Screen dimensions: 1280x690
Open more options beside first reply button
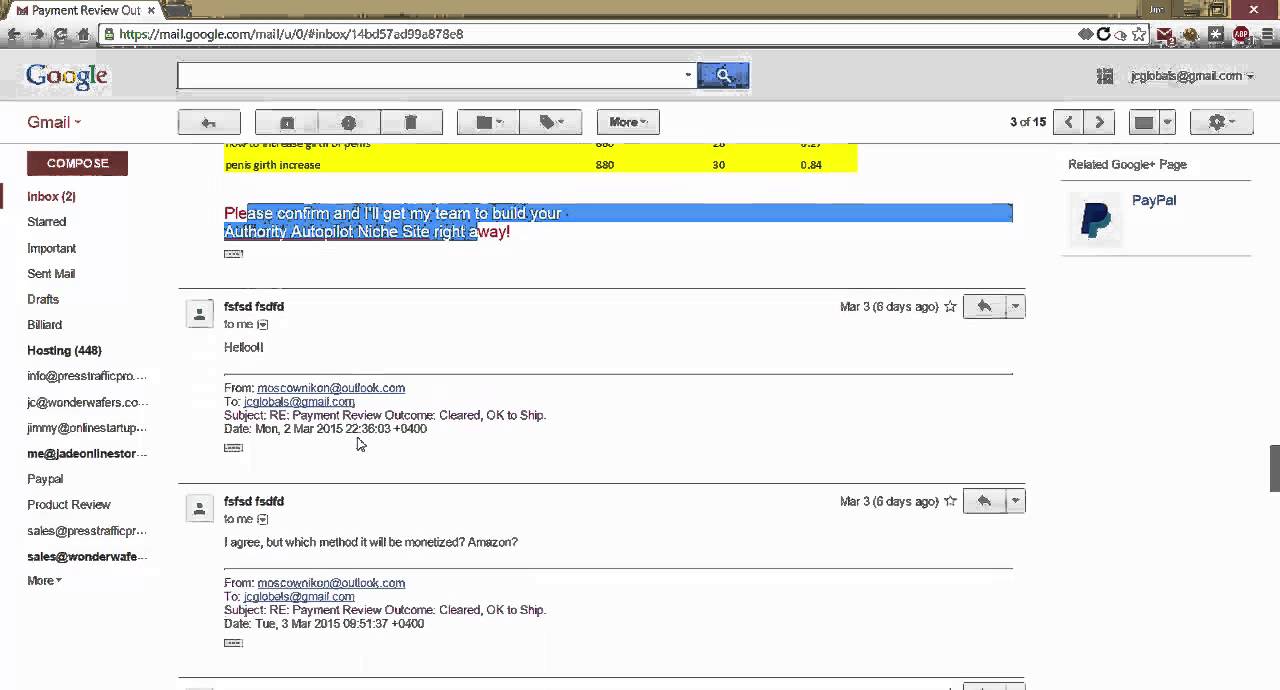pyautogui.click(x=1016, y=306)
